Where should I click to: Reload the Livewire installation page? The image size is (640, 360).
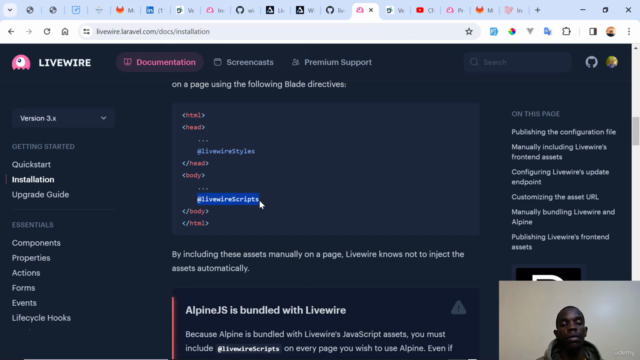pos(47,31)
